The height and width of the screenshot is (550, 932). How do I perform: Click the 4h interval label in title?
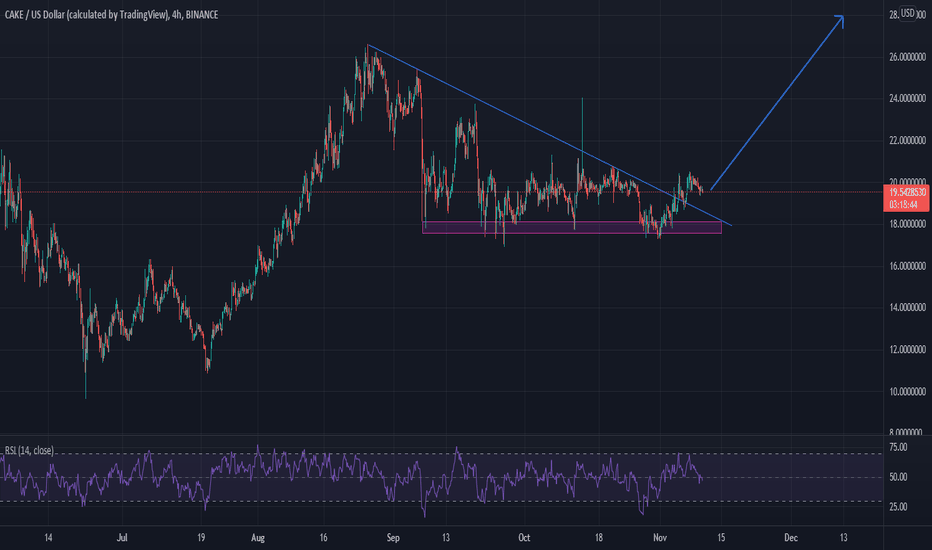tap(177, 15)
